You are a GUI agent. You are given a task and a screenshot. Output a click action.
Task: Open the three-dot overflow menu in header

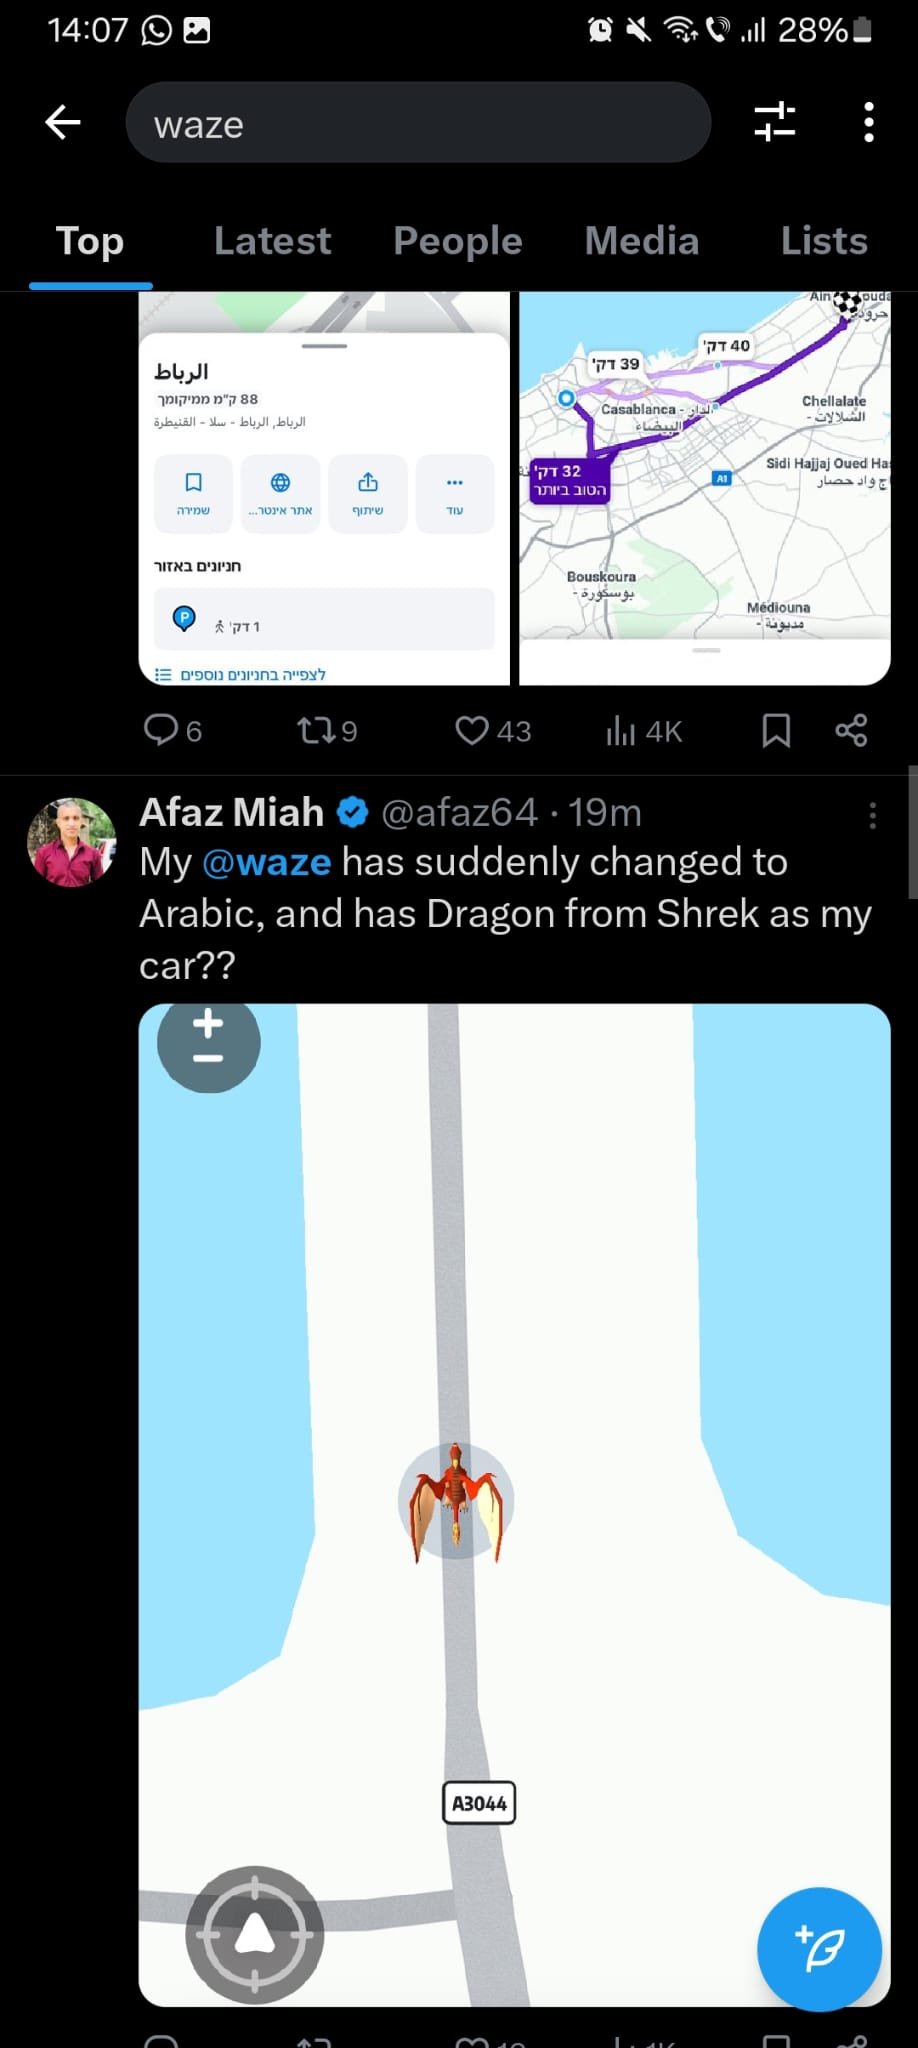(868, 122)
